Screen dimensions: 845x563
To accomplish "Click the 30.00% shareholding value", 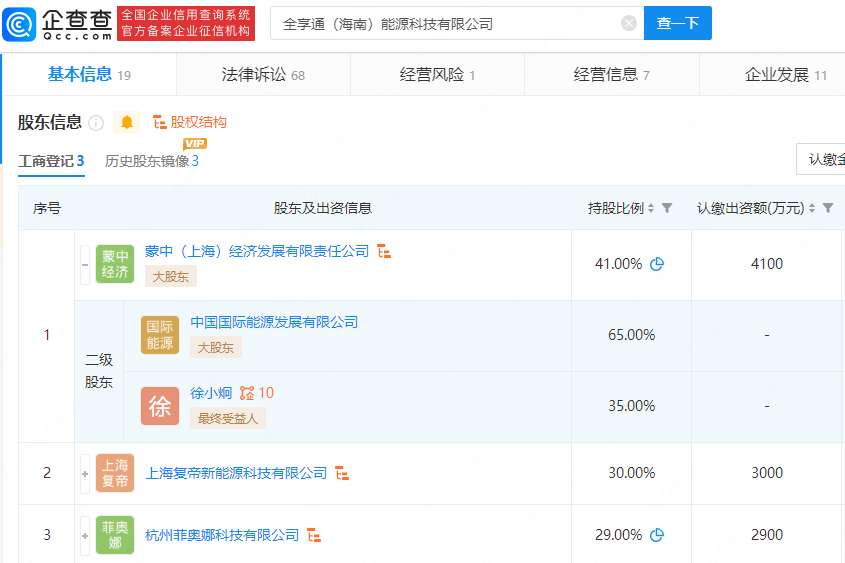I will tap(632, 473).
